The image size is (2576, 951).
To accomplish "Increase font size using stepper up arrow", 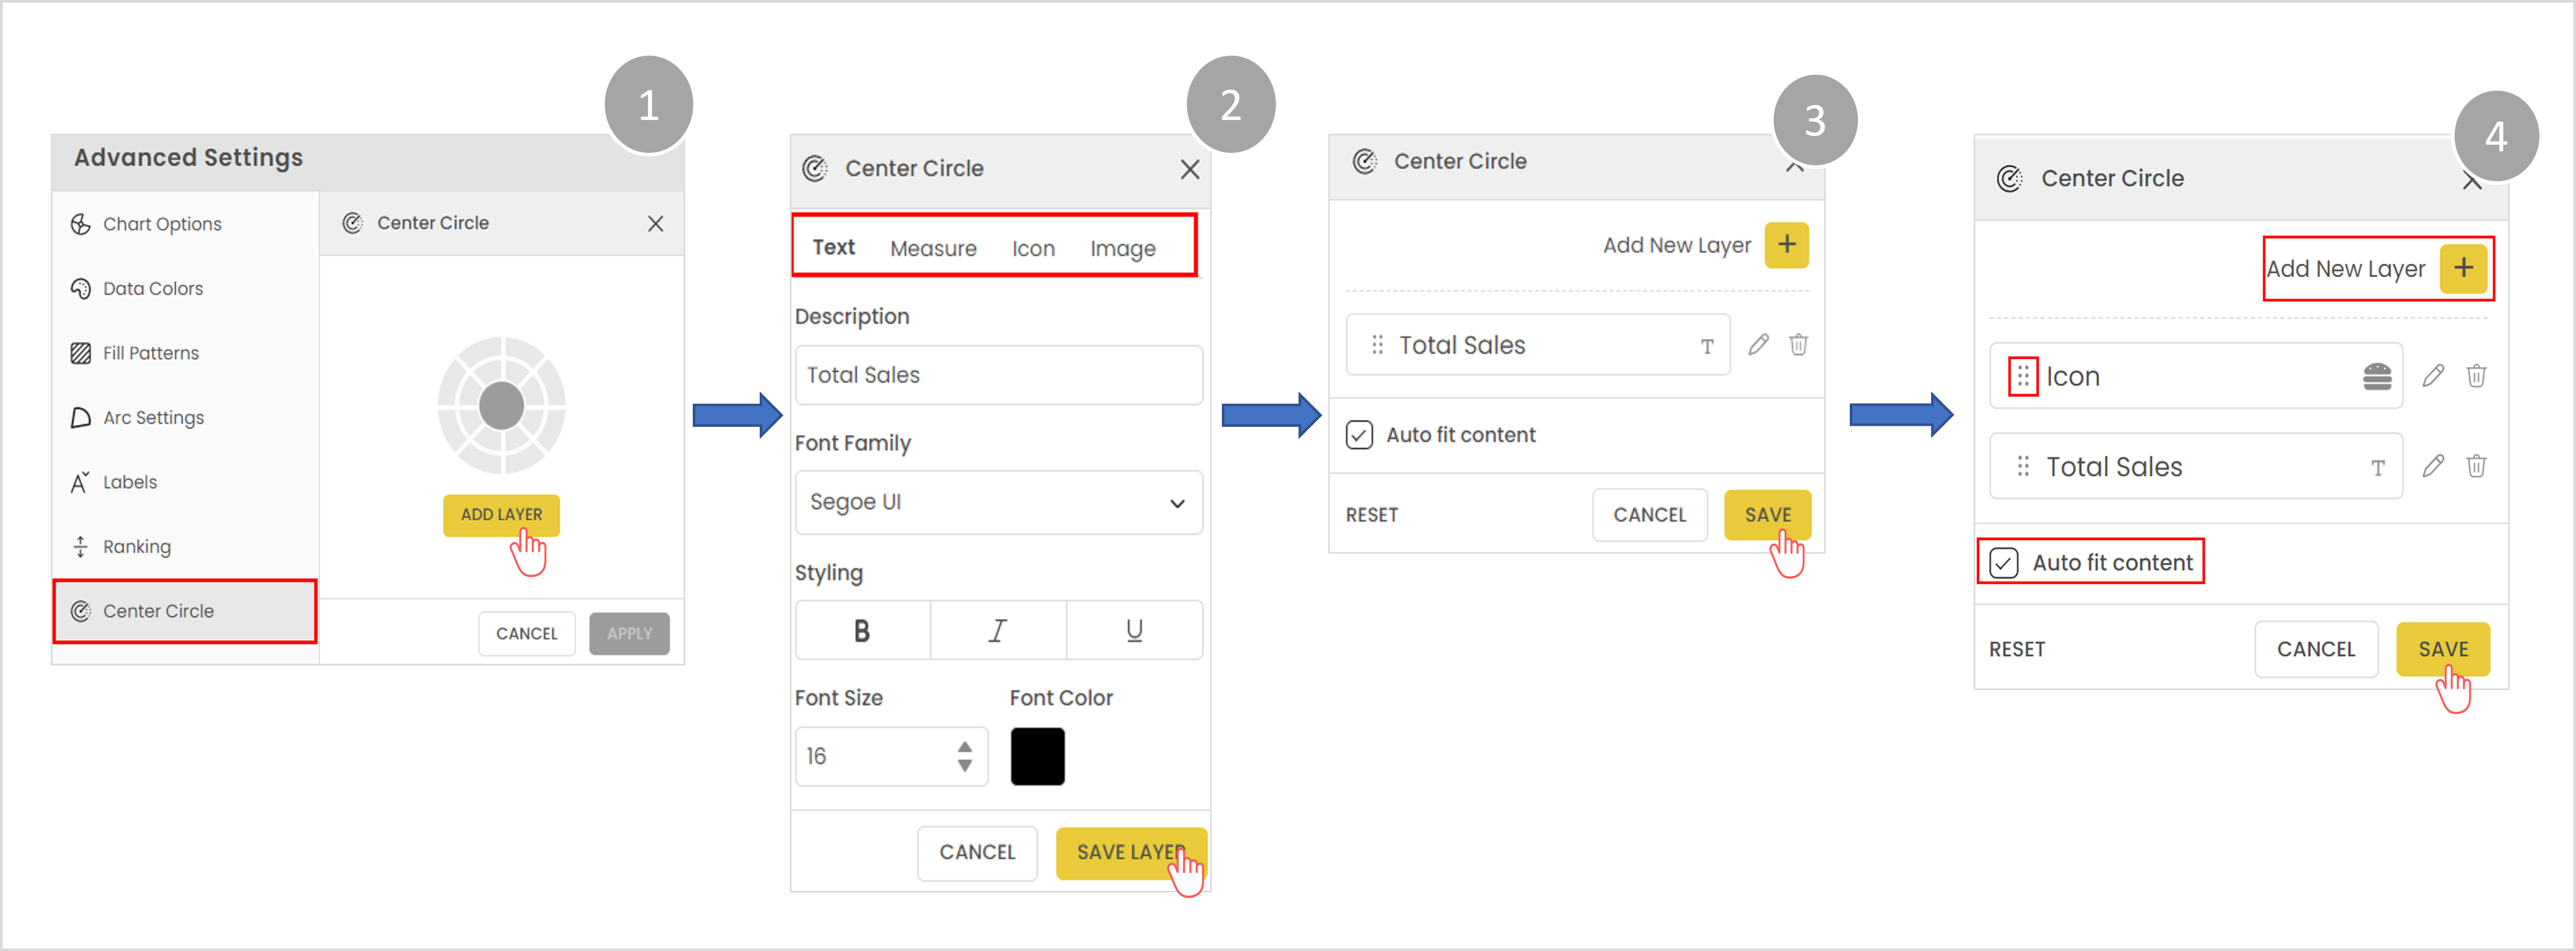I will point(964,746).
